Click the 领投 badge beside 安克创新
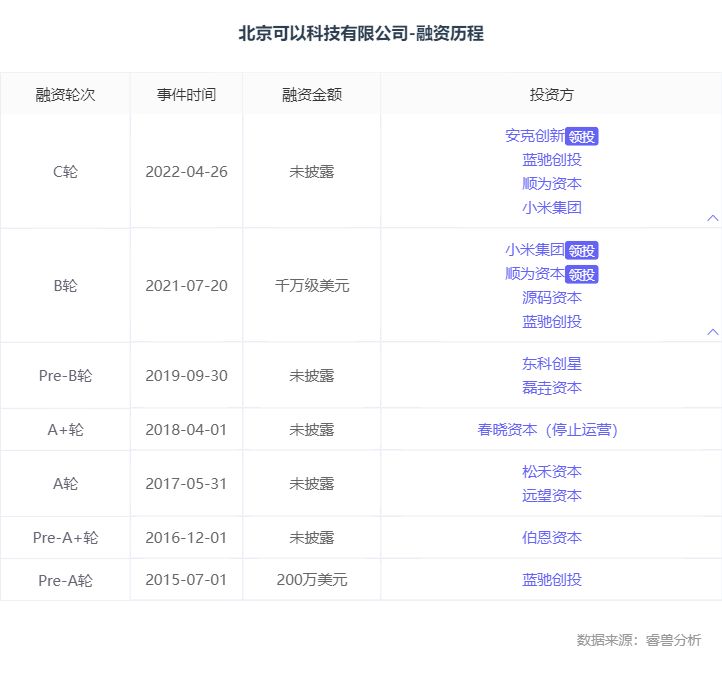This screenshot has width=722, height=678. click(x=582, y=136)
